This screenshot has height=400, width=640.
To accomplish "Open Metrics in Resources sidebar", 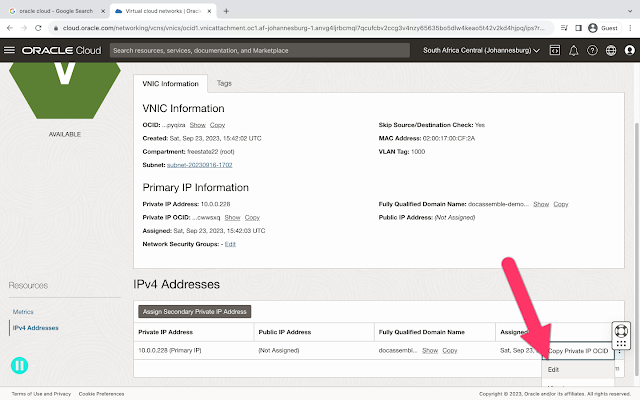I will [x=23, y=312].
